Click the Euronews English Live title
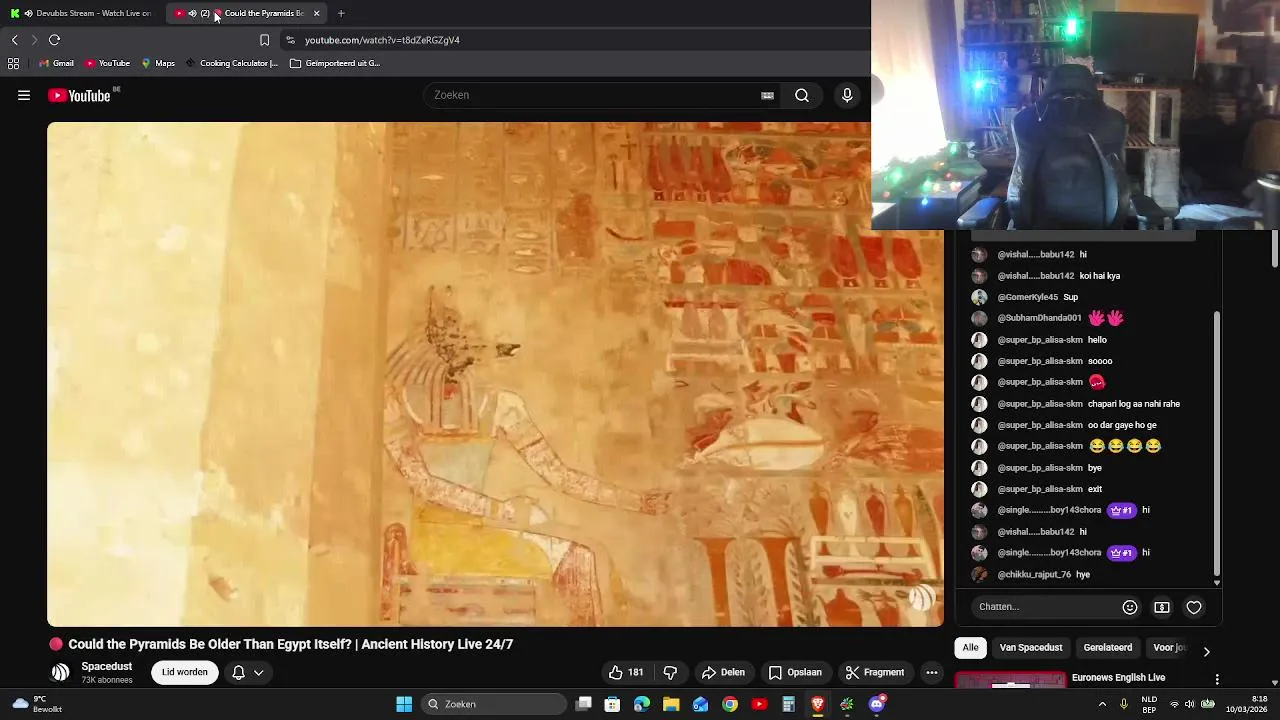Screen dimensions: 1280x720 [1118, 678]
